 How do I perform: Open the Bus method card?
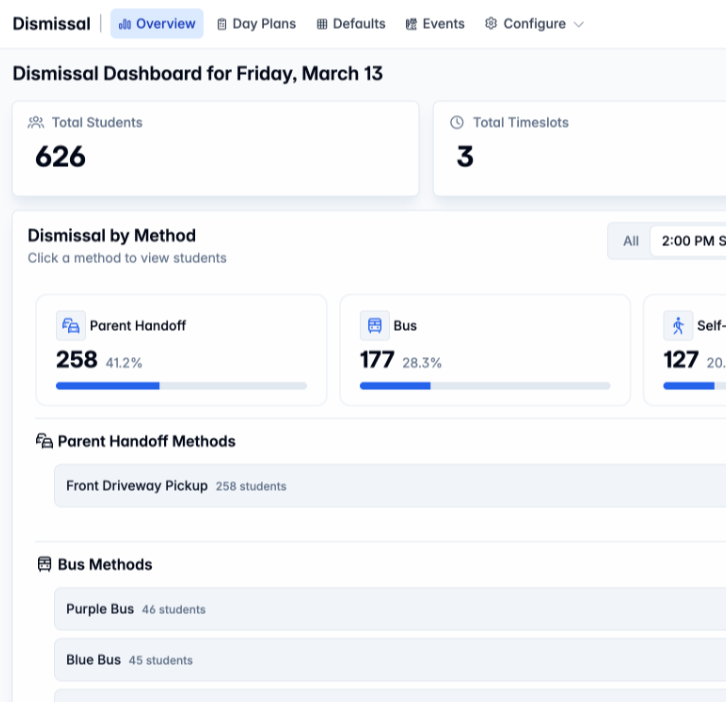pos(485,350)
